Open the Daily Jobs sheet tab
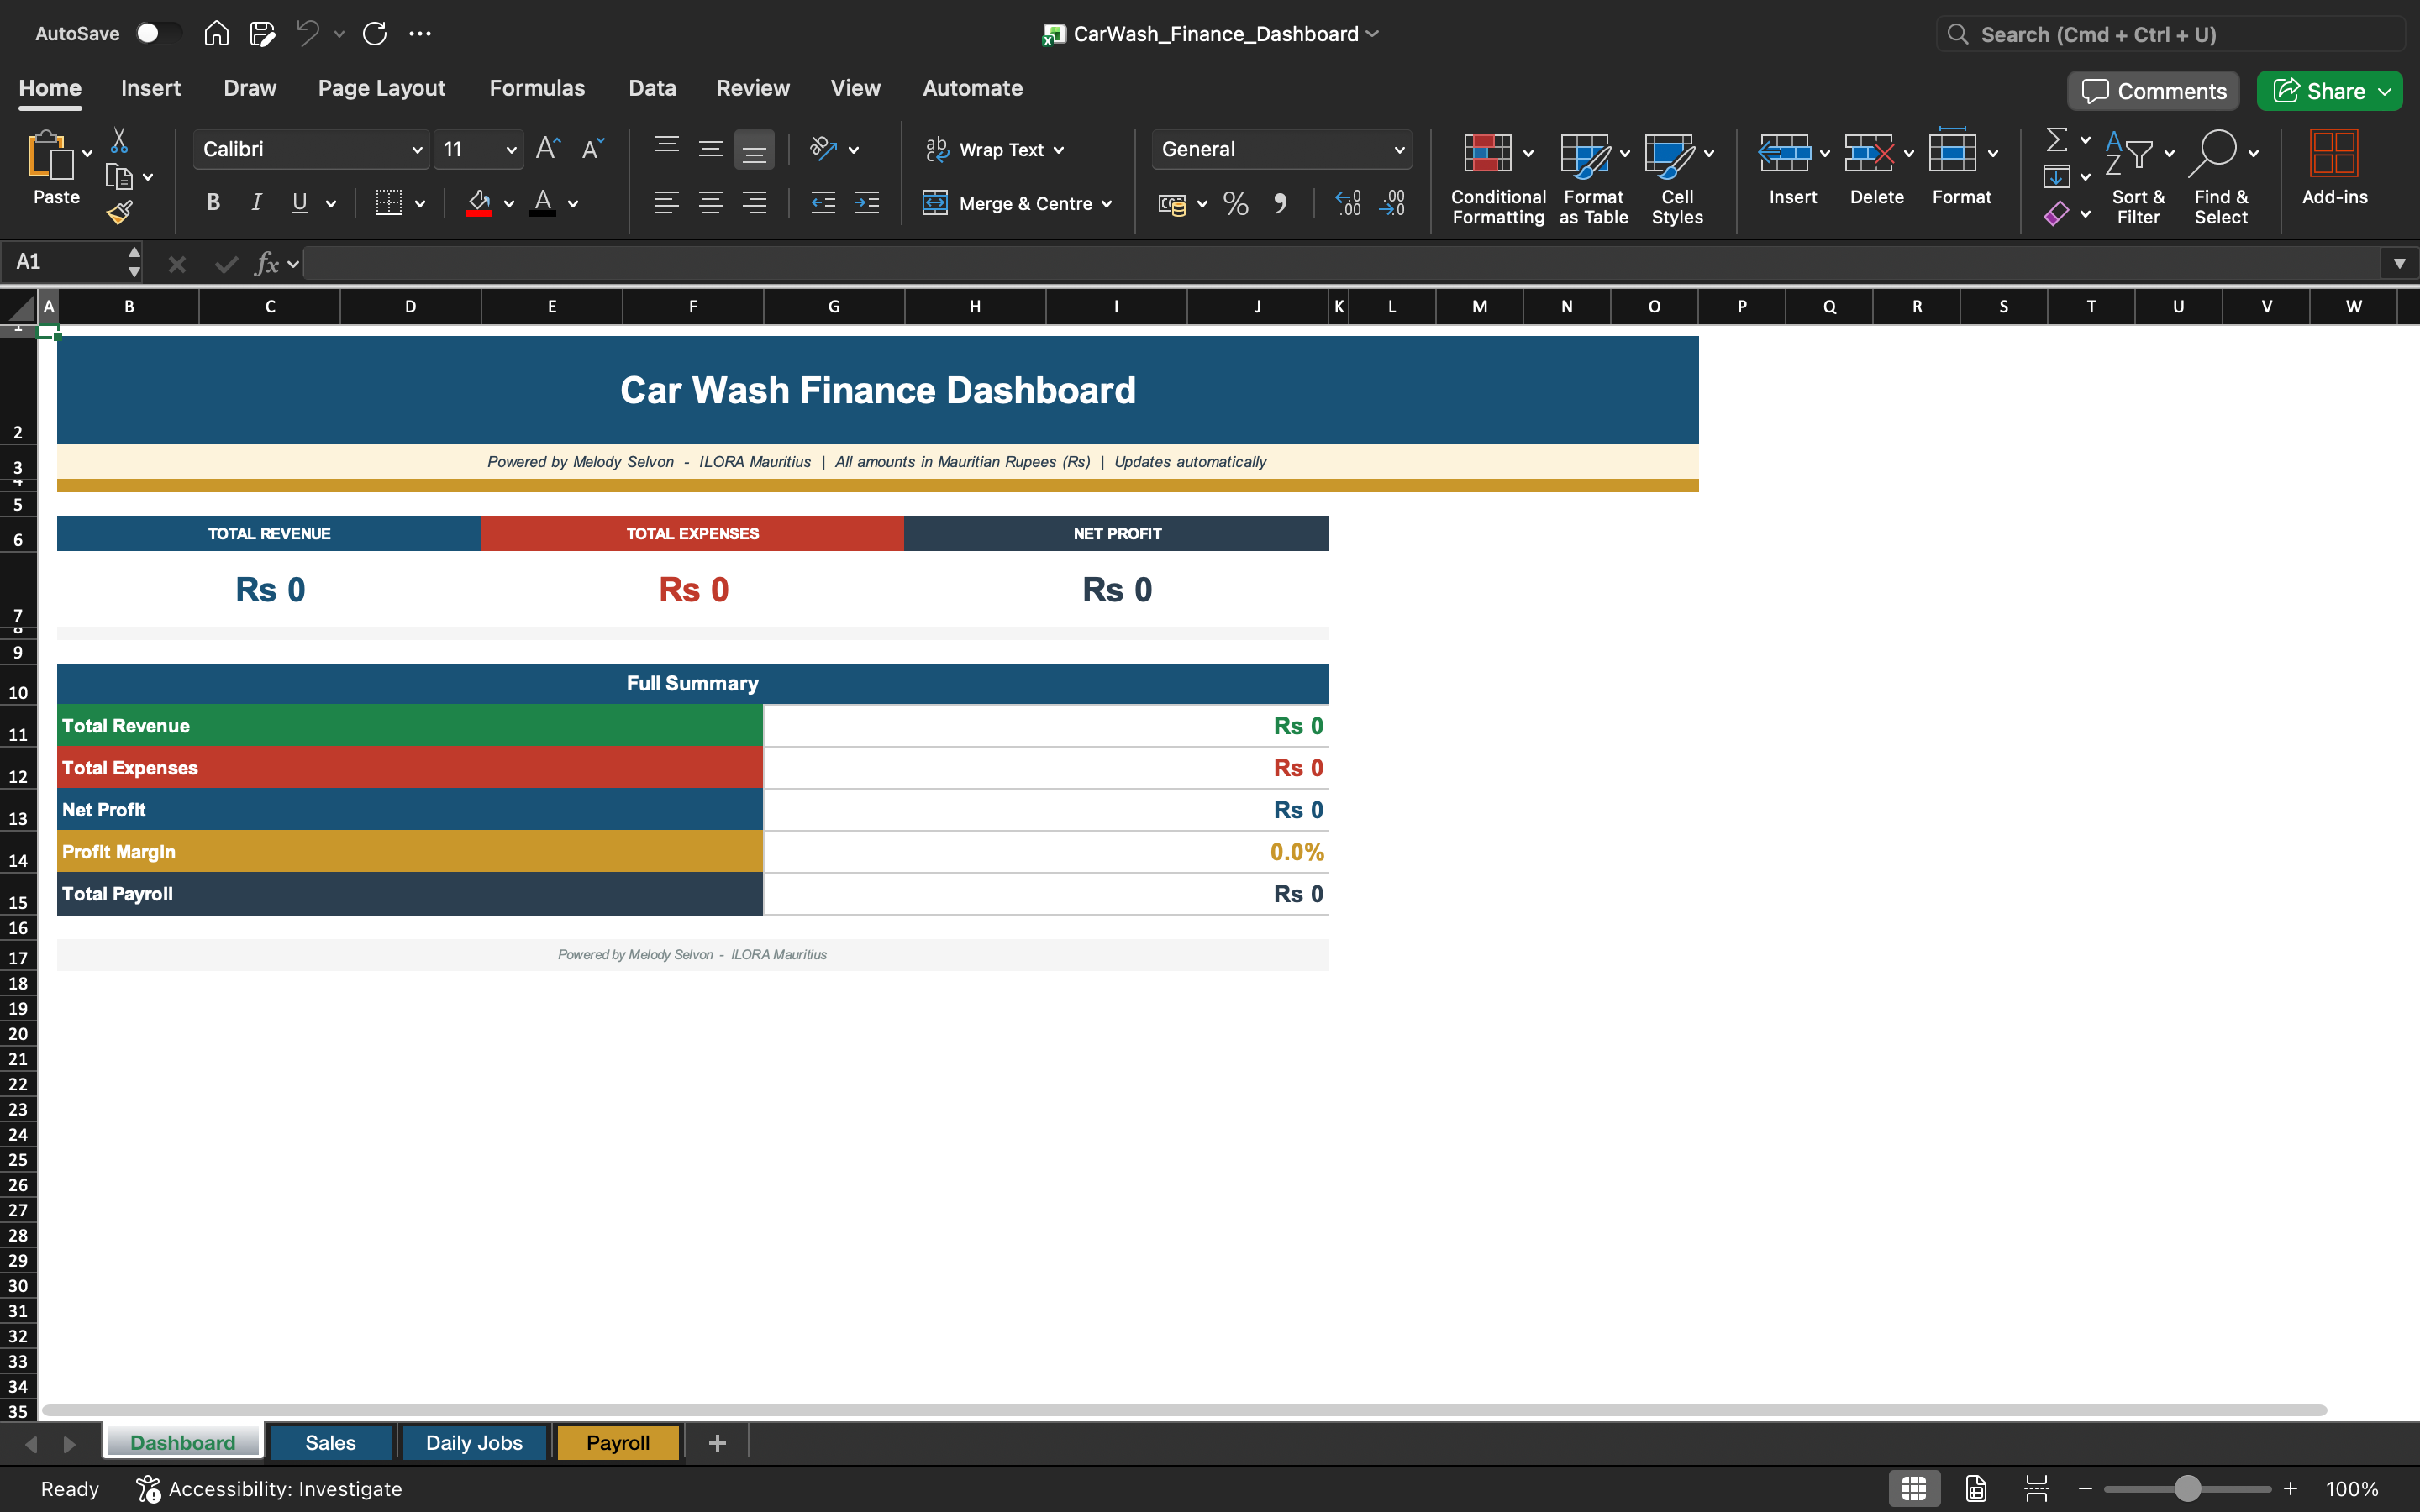 (474, 1442)
